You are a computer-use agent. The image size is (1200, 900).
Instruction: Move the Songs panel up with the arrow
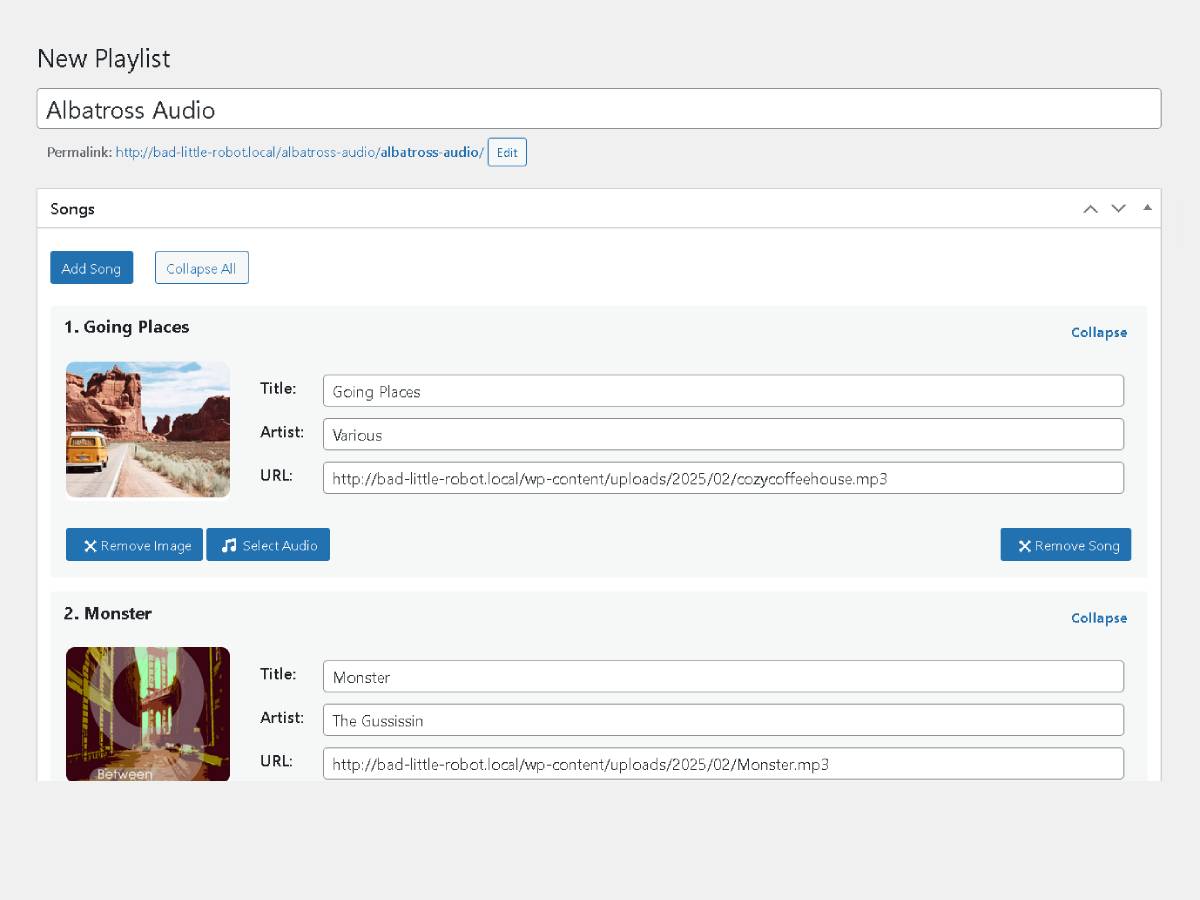[1091, 209]
